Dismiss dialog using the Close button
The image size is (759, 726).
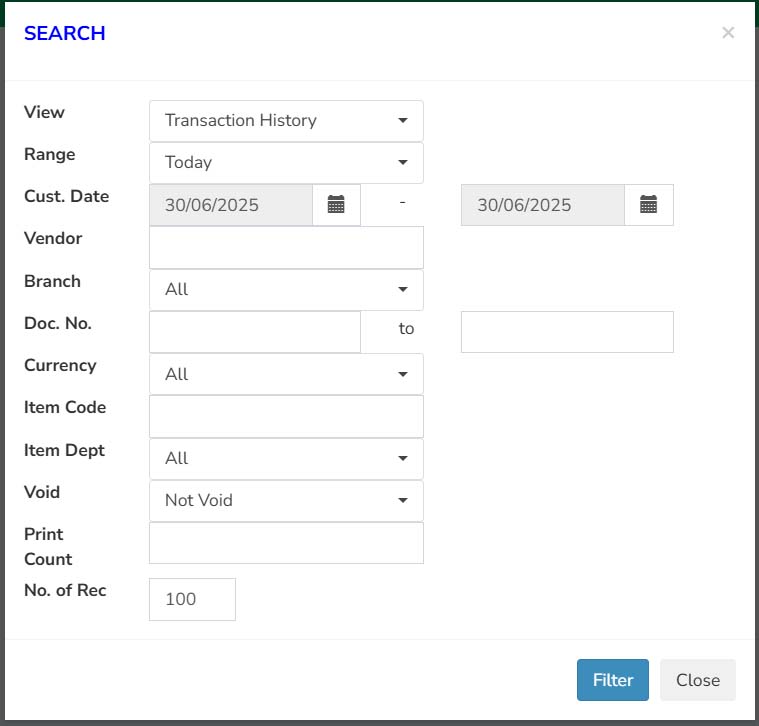(x=698, y=680)
